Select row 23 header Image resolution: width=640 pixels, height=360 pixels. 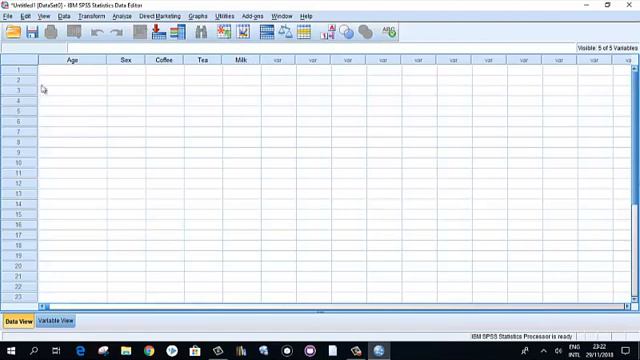19,297
